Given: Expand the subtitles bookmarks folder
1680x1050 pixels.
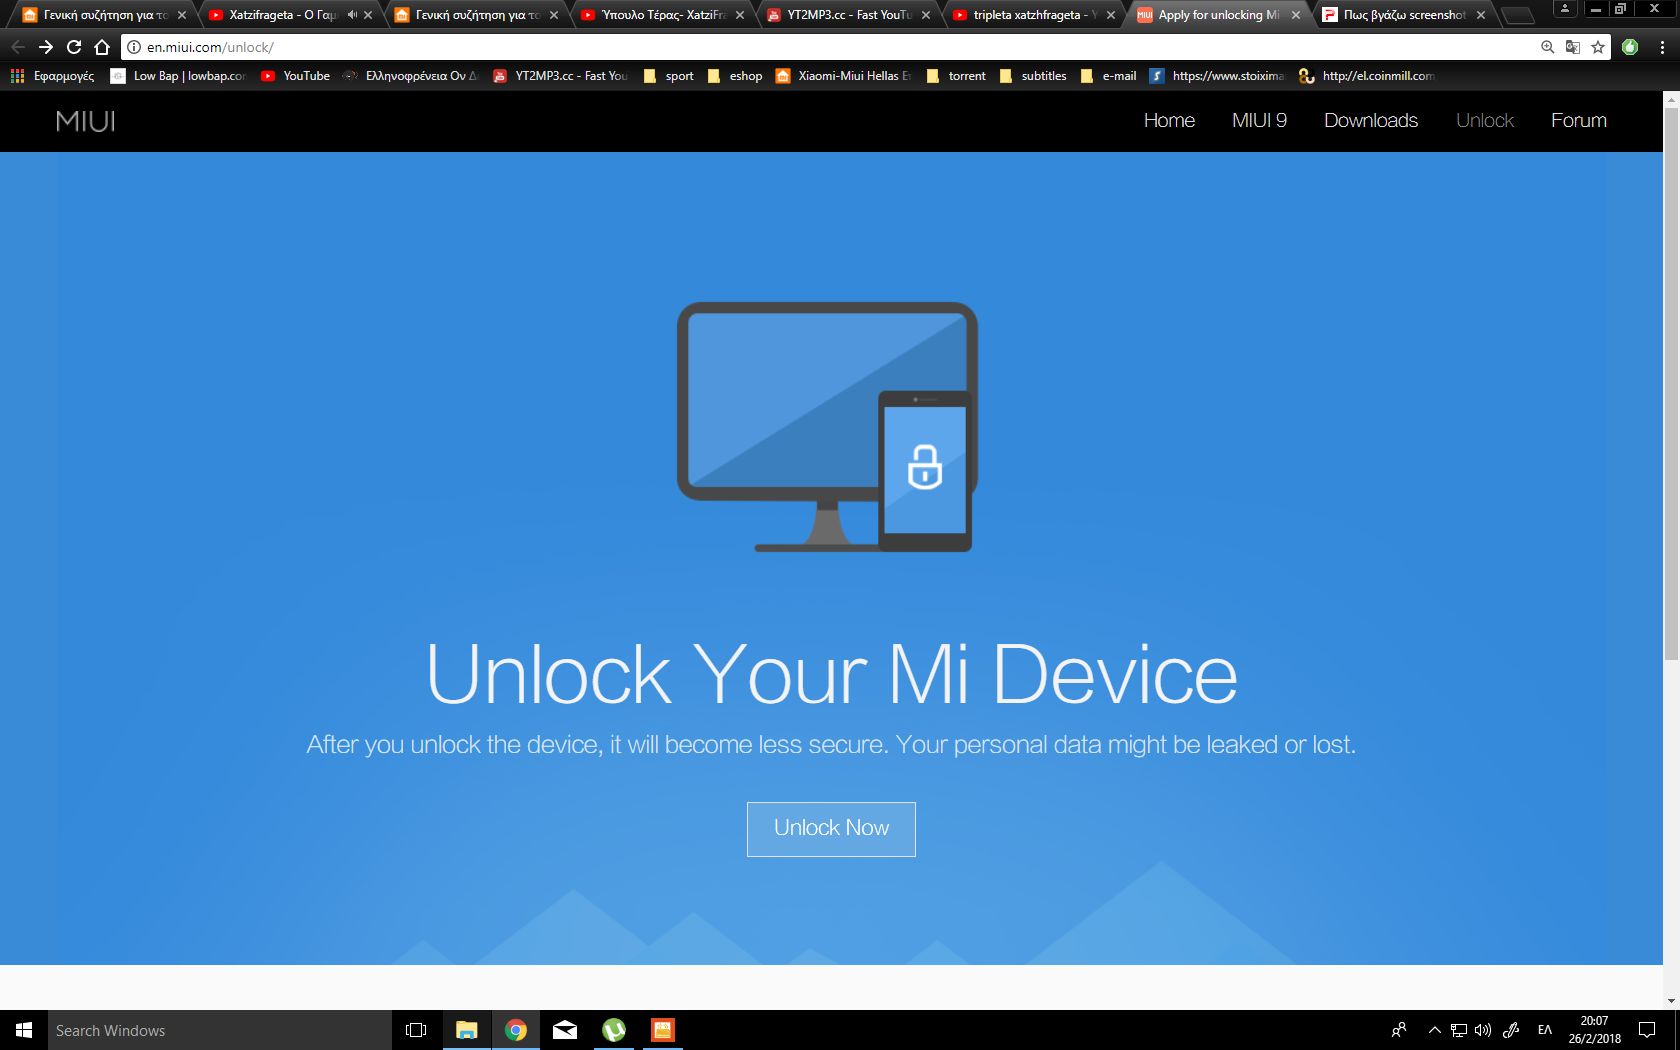Looking at the screenshot, I should (1033, 76).
